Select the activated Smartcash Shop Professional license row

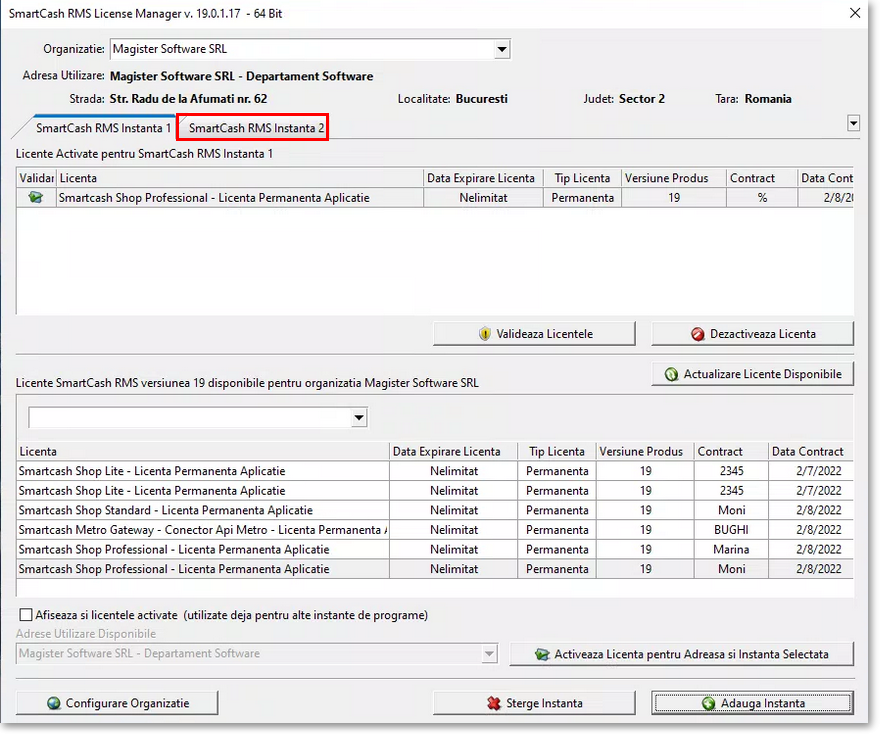pos(435,198)
